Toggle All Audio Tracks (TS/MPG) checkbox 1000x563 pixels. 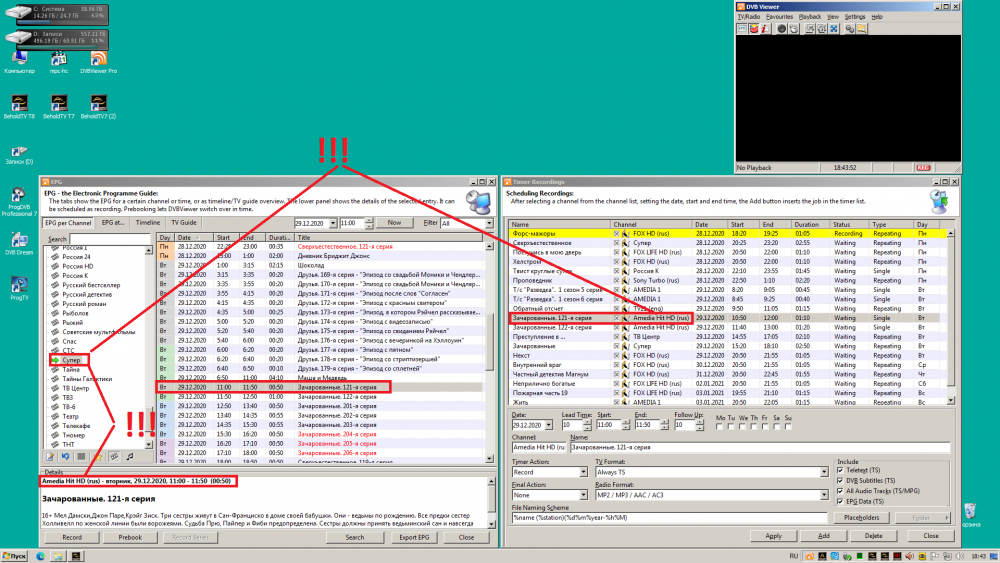click(838, 489)
